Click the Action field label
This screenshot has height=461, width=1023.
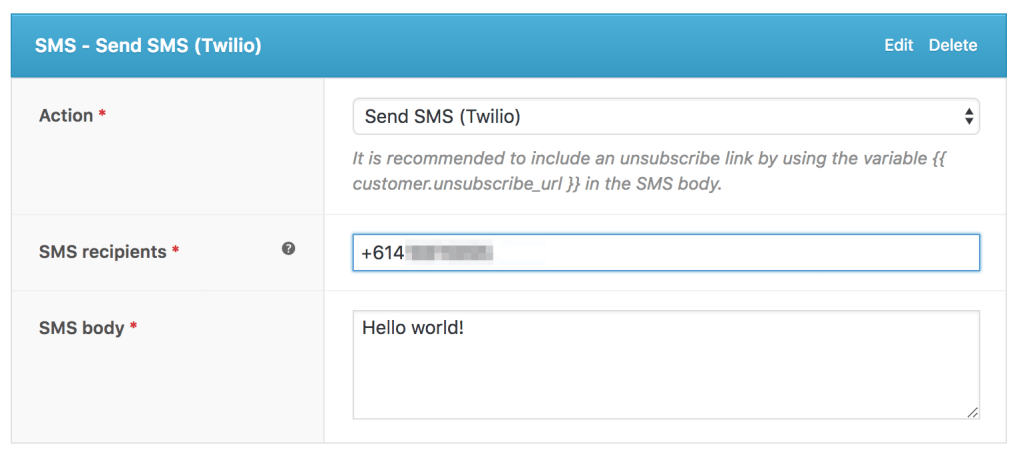66,116
